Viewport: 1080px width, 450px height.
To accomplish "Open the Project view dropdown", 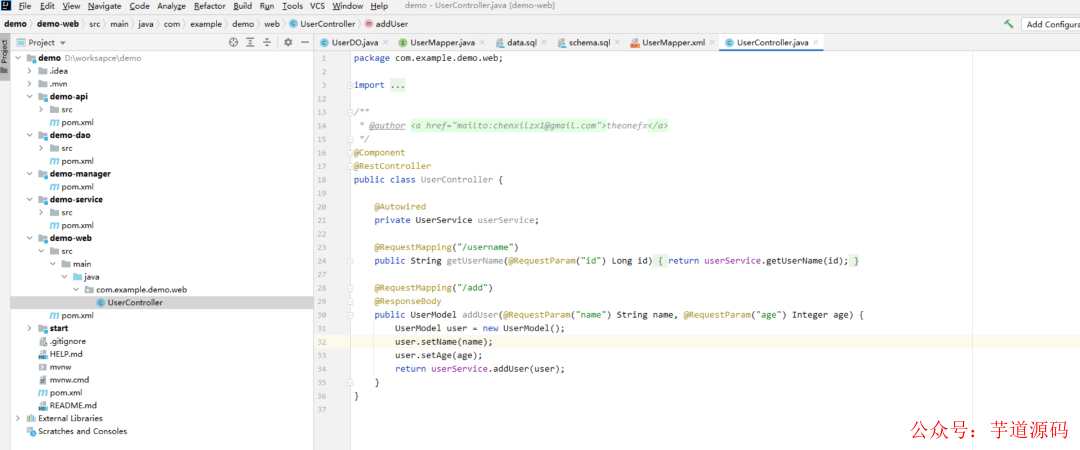I will click(63, 43).
